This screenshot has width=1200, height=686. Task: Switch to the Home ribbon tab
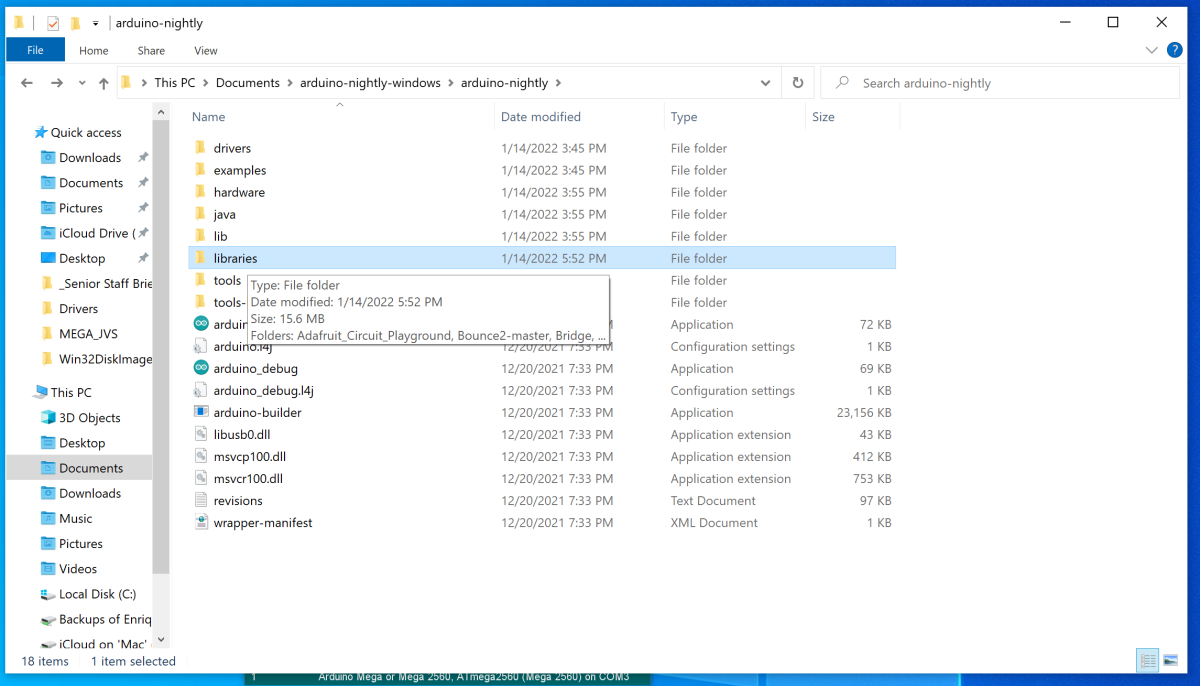pyautogui.click(x=94, y=50)
